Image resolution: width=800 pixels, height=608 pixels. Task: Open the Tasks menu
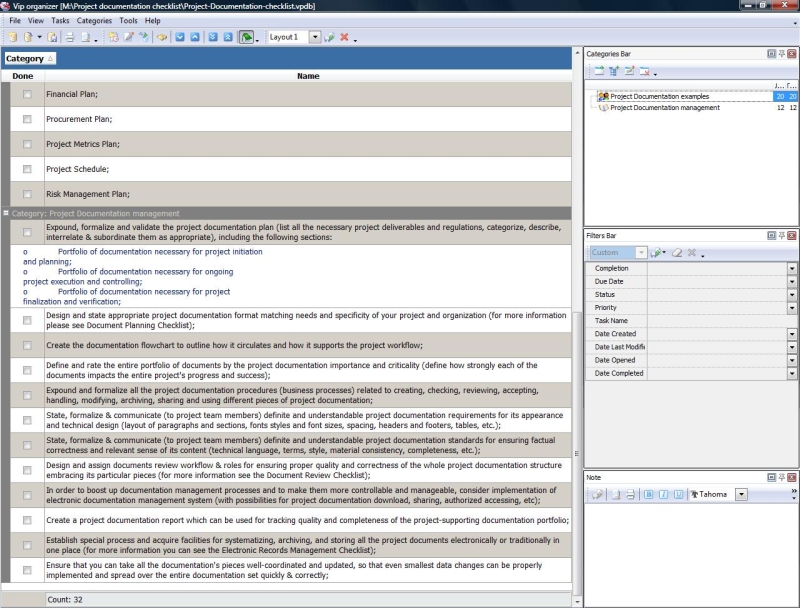(63, 18)
